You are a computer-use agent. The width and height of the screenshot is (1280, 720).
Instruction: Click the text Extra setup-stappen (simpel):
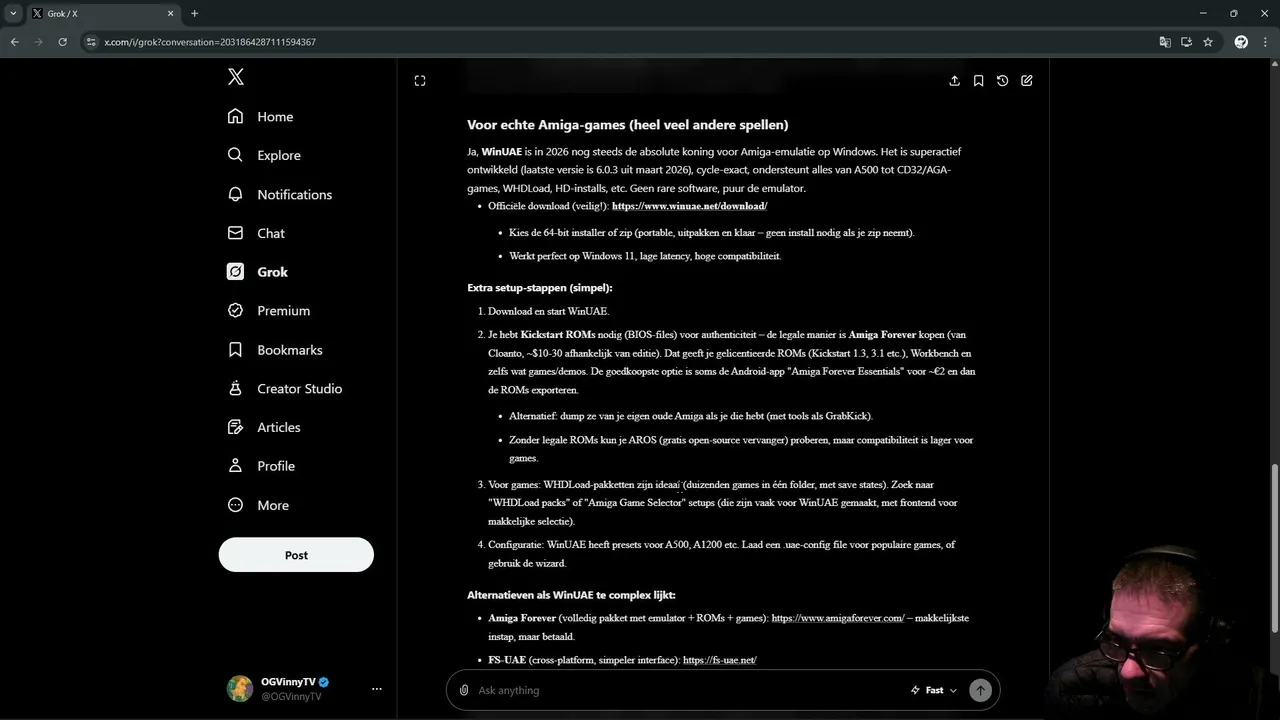[539, 288]
